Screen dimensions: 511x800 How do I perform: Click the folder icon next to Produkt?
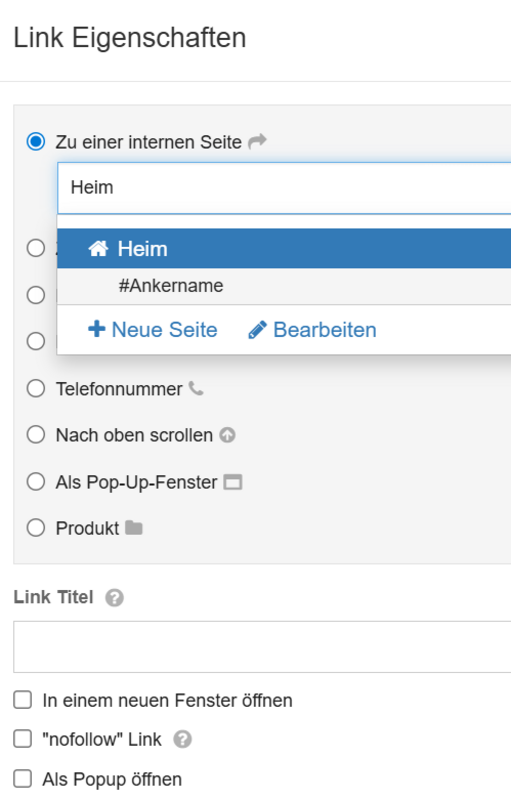(134, 528)
